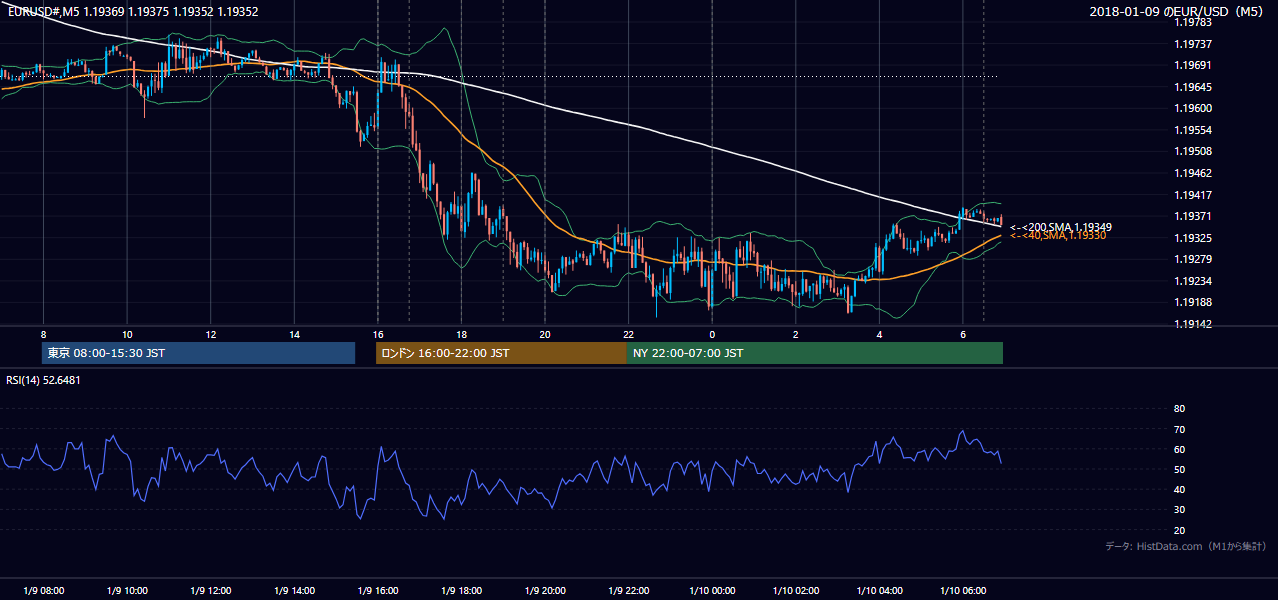Click the 1/9 14:00 date axis label
The image size is (1278, 600).
tap(294, 591)
